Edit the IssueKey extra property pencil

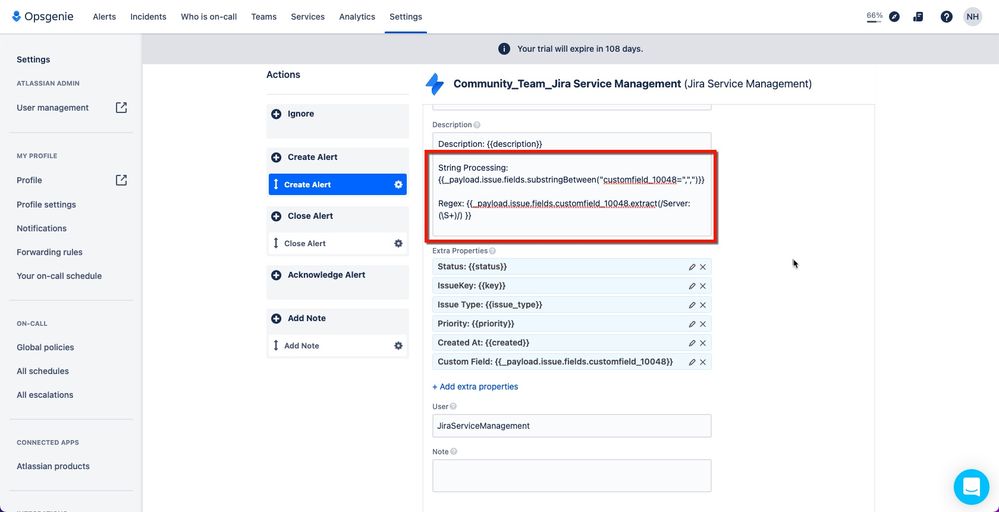(692, 286)
